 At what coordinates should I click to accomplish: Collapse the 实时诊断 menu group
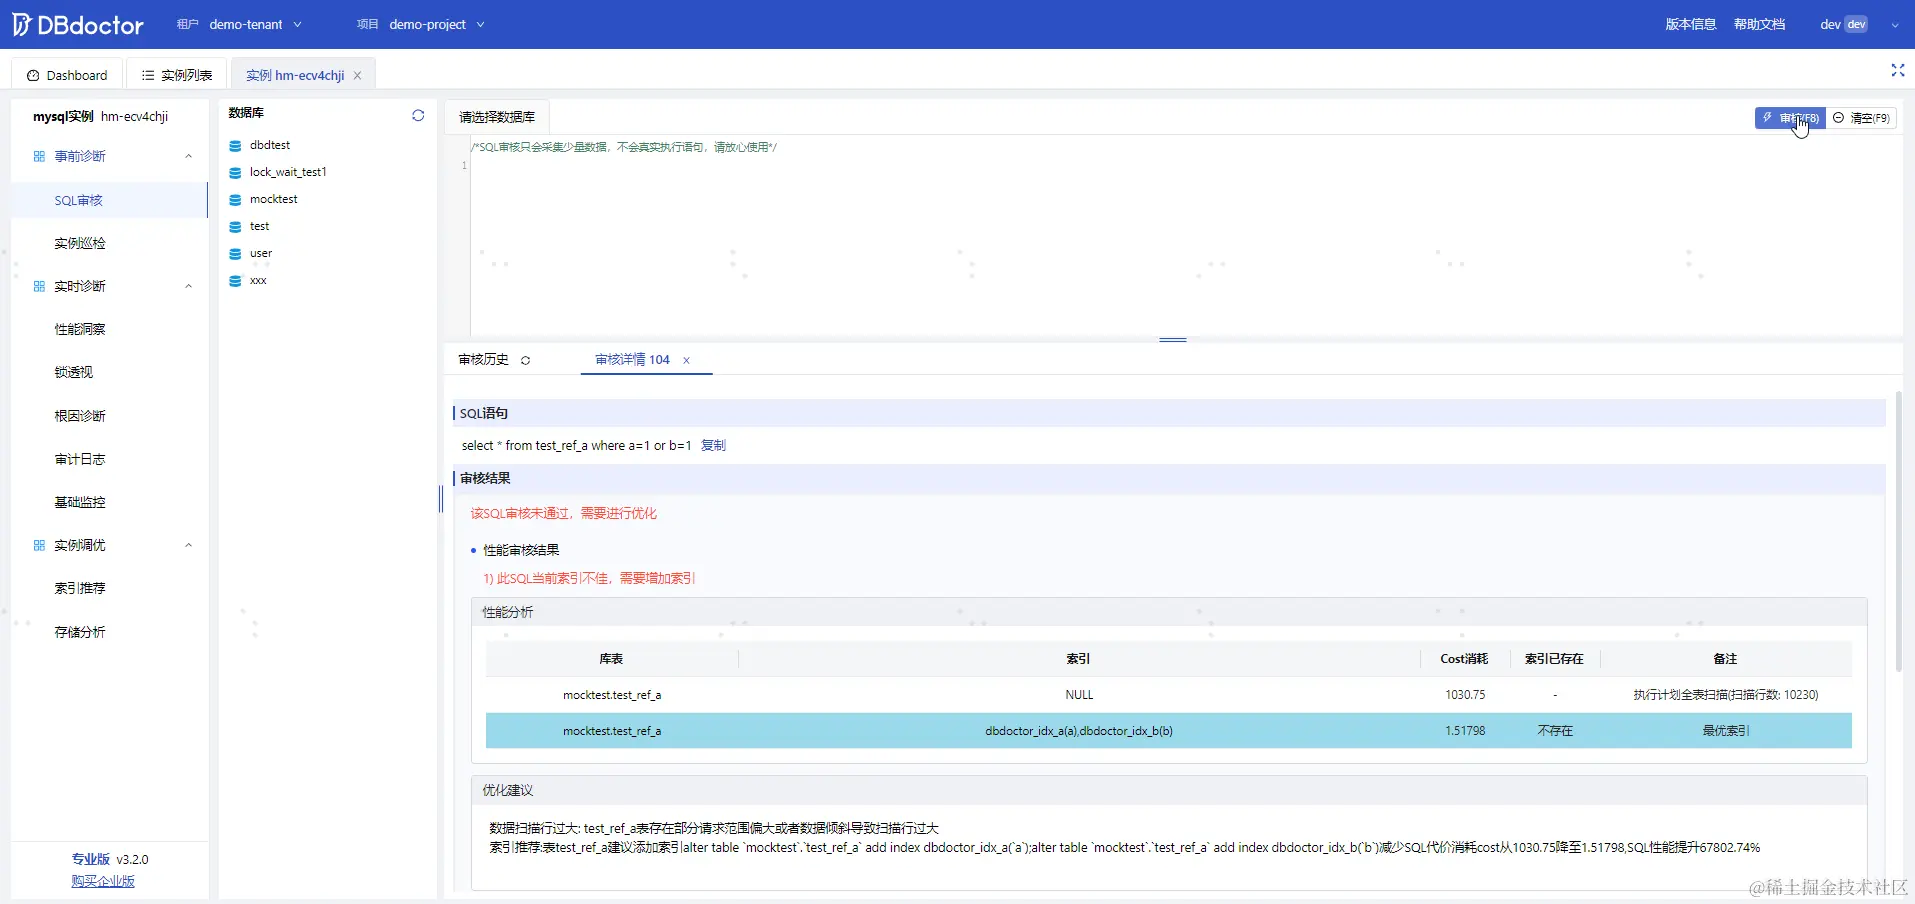click(188, 286)
